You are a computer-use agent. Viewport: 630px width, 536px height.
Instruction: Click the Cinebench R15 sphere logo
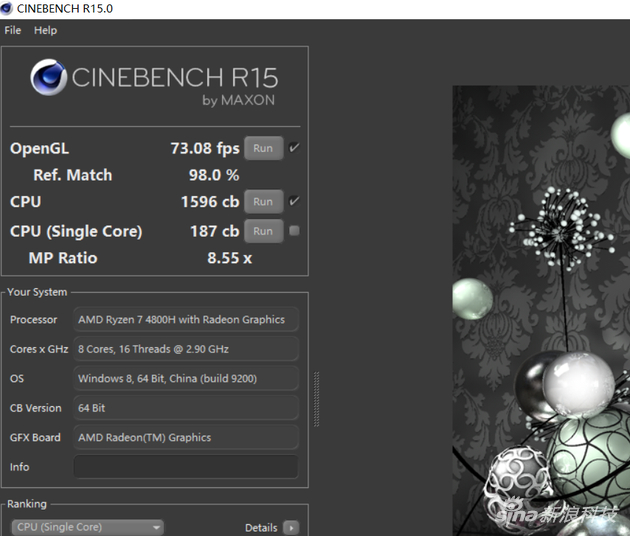[48, 77]
